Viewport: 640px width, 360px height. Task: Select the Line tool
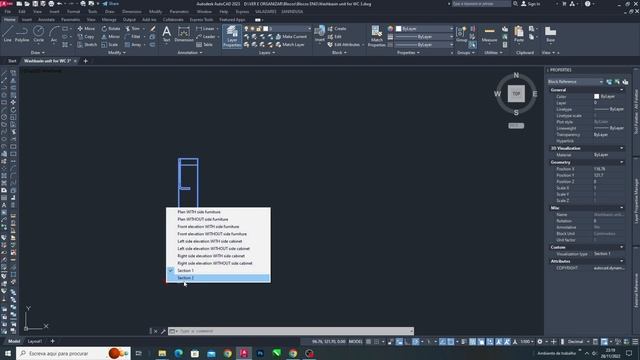click(x=8, y=33)
